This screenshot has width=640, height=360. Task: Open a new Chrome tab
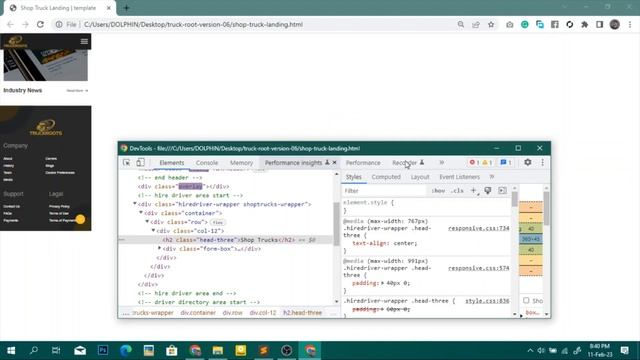(x=127, y=8)
